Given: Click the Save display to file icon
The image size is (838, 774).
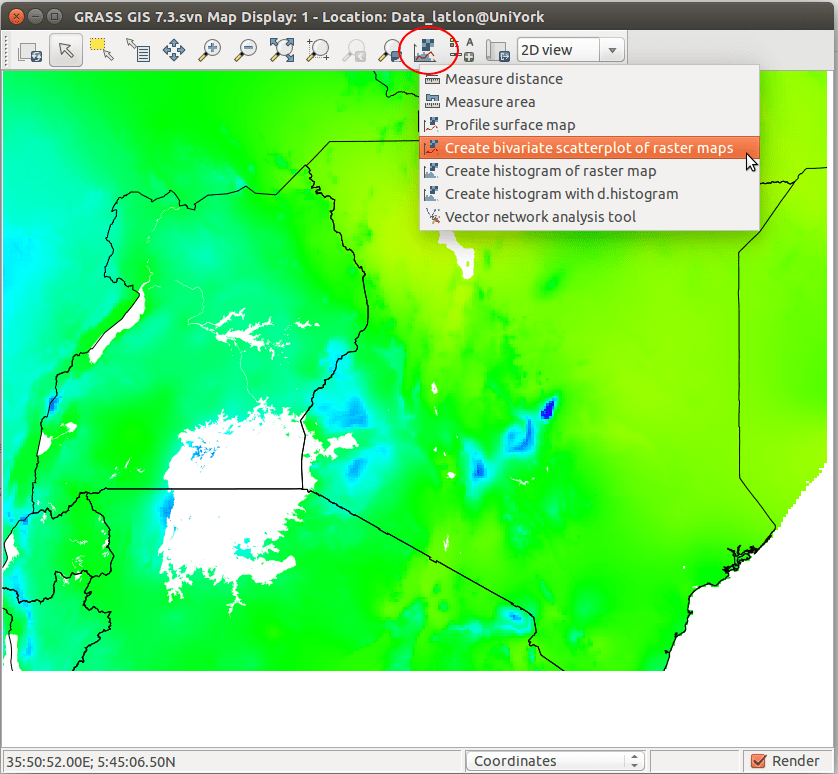Looking at the screenshot, I should pos(498,50).
